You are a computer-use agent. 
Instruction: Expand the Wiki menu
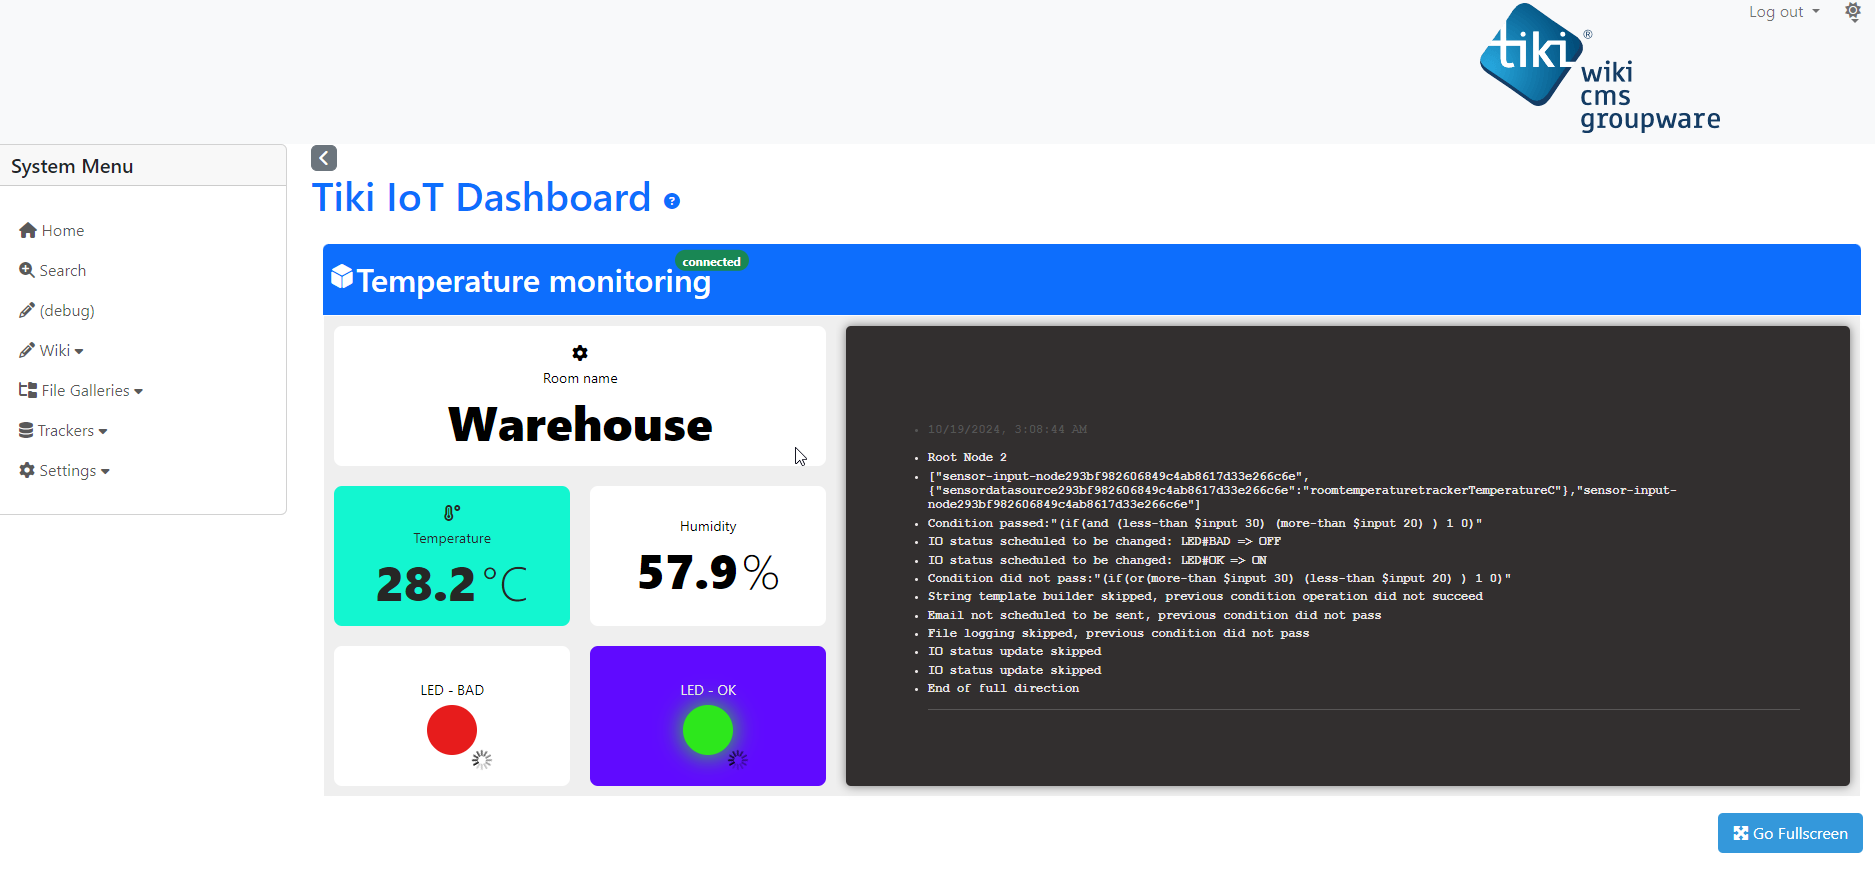(x=61, y=350)
